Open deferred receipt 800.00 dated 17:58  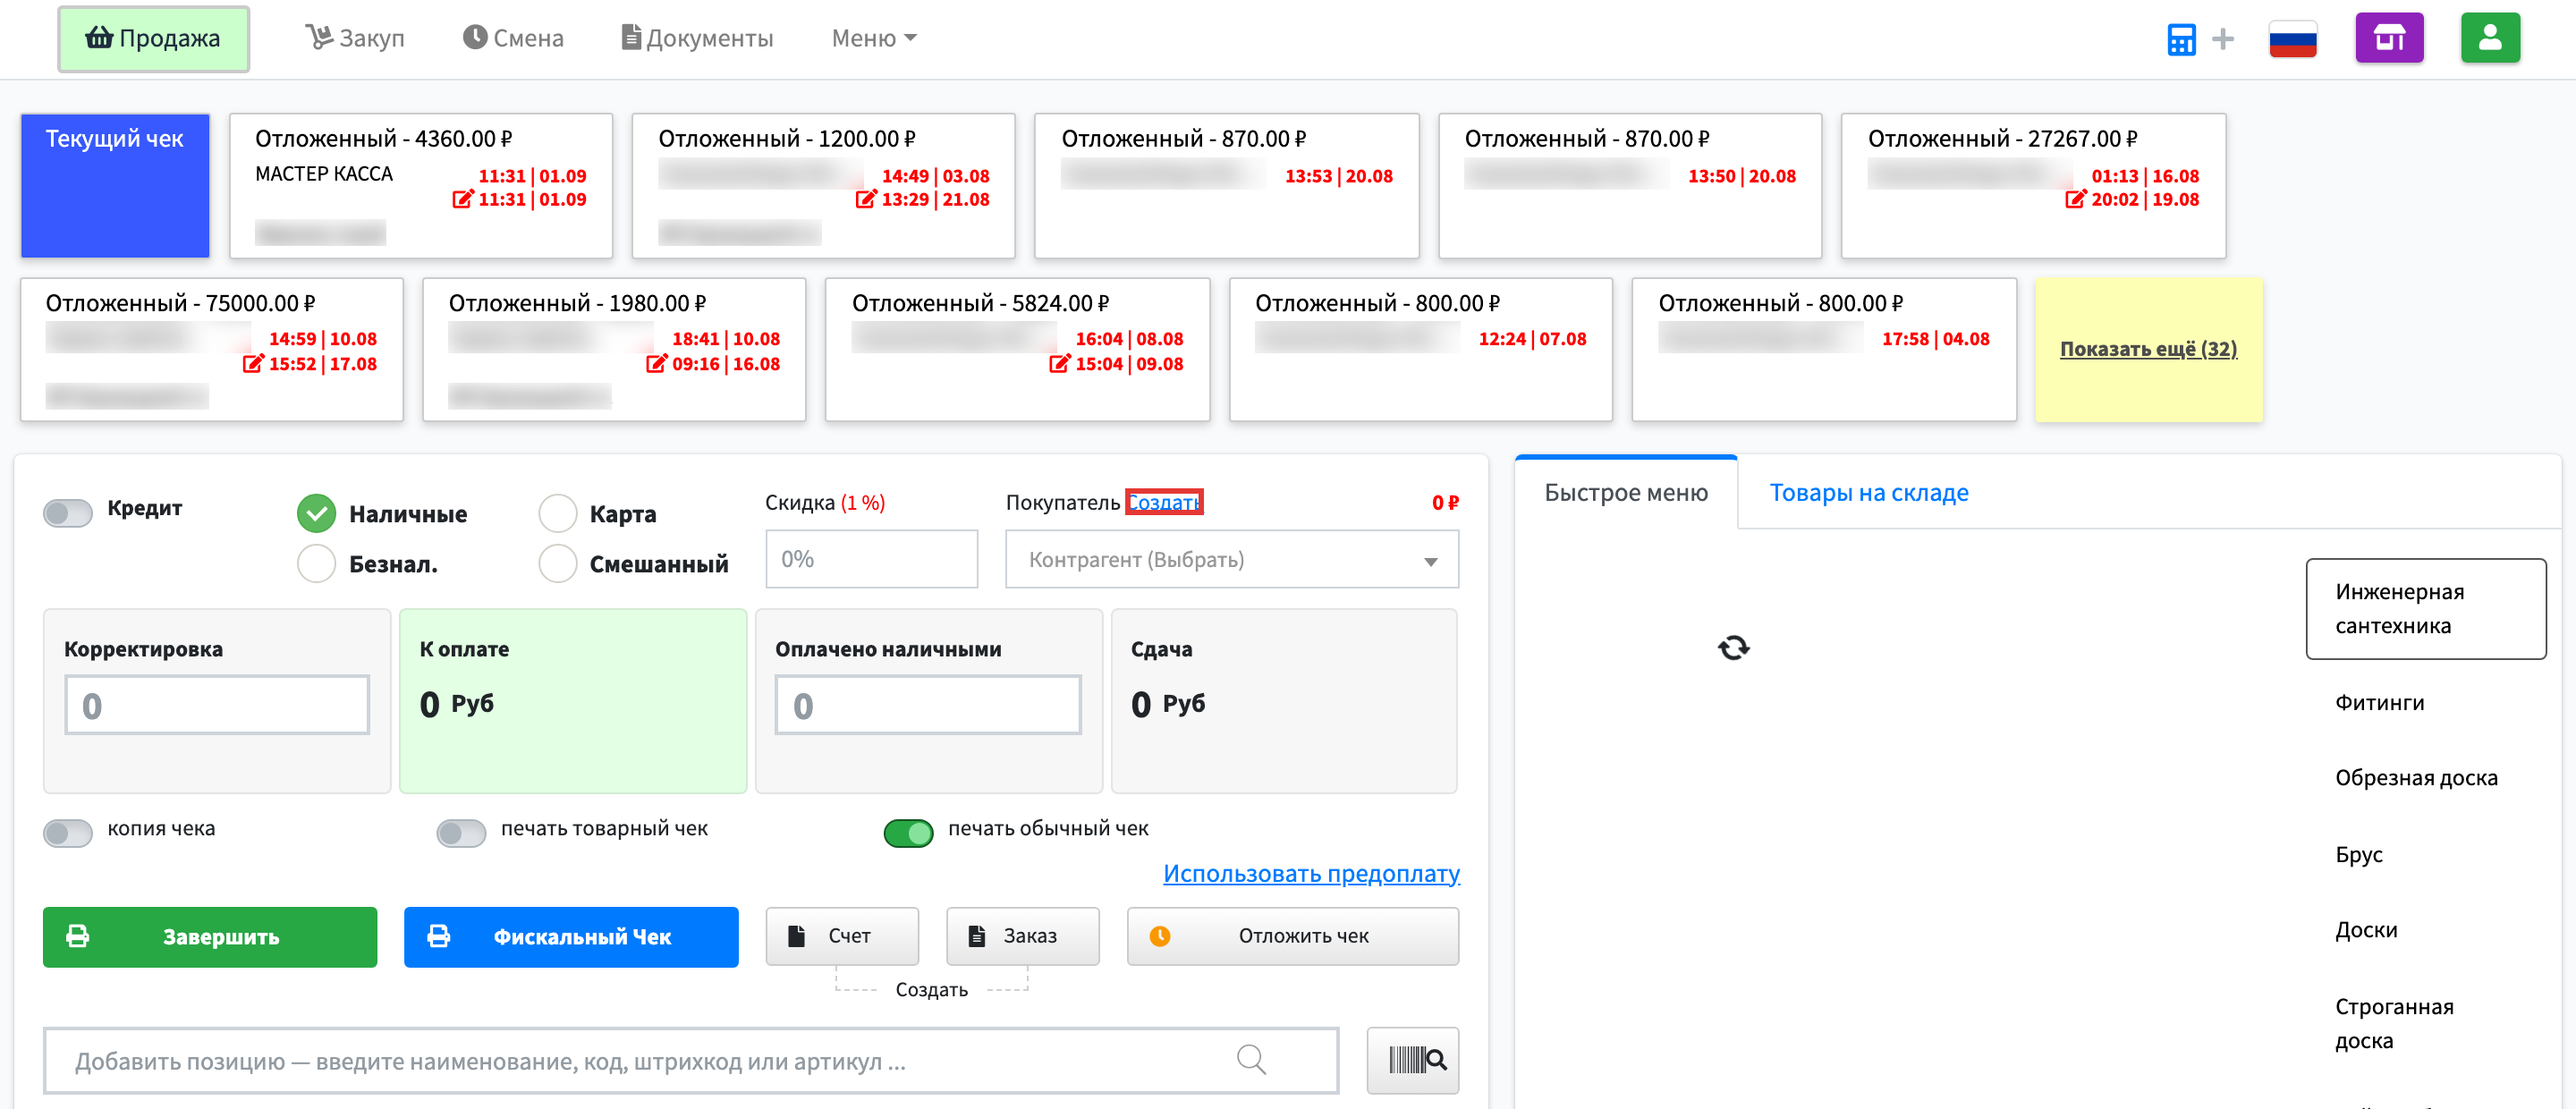pyautogui.click(x=1824, y=350)
